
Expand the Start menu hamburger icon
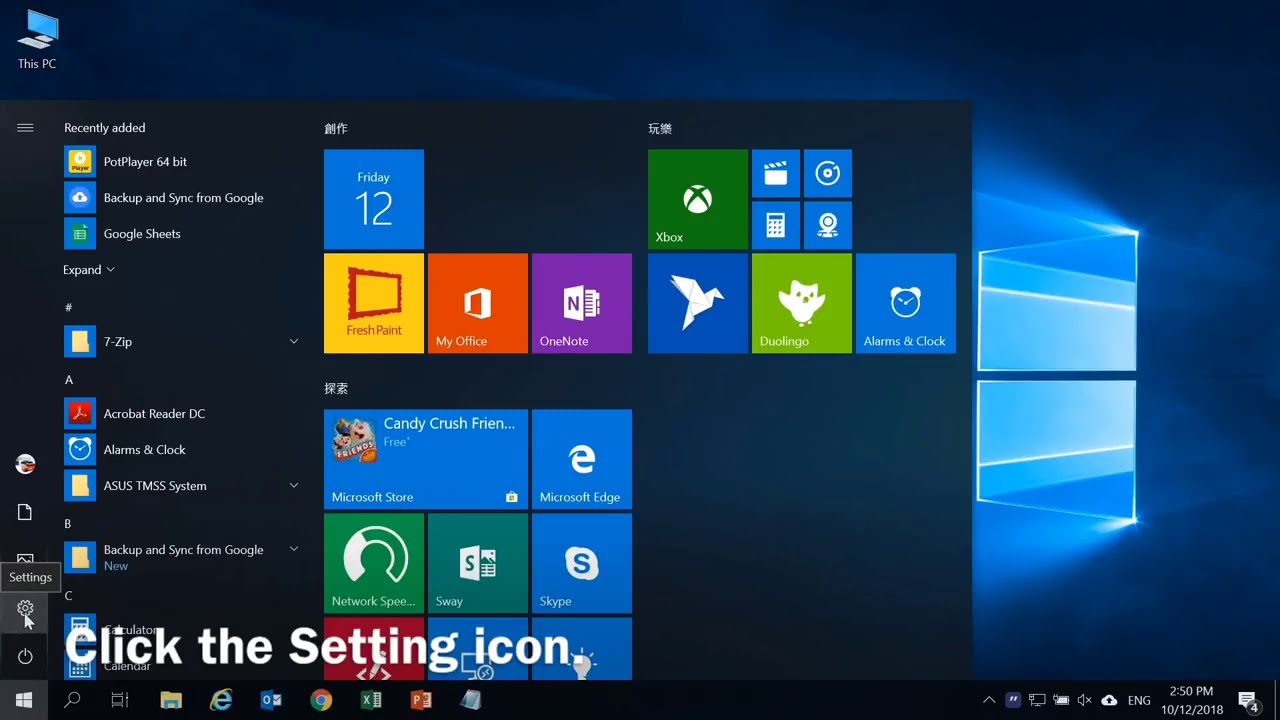click(25, 128)
